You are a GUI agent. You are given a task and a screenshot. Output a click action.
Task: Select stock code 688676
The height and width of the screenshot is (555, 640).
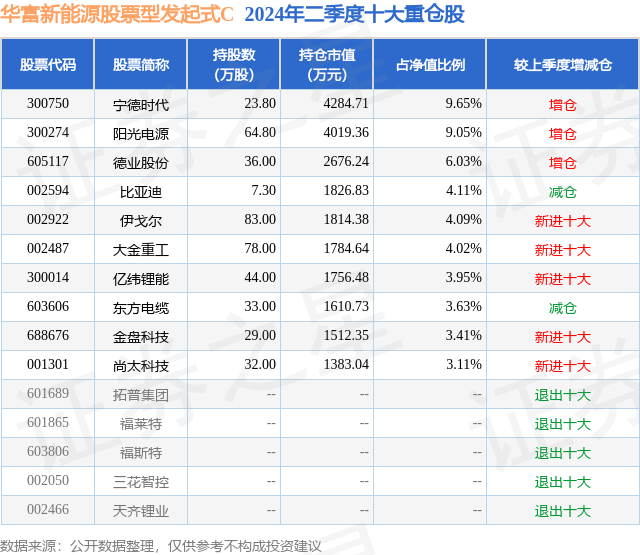click(48, 335)
